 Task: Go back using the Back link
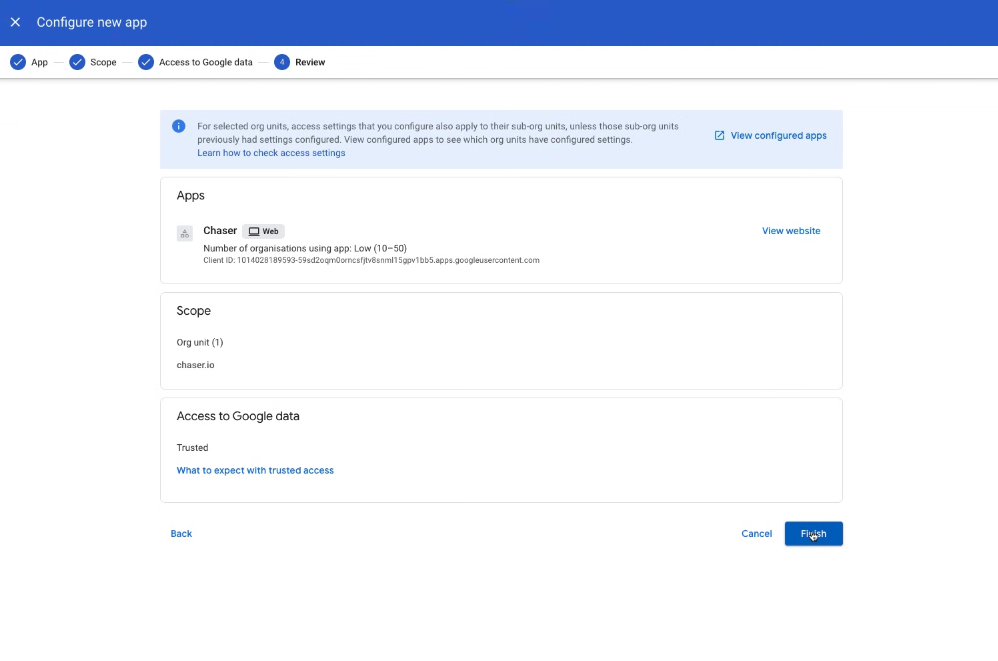(181, 533)
